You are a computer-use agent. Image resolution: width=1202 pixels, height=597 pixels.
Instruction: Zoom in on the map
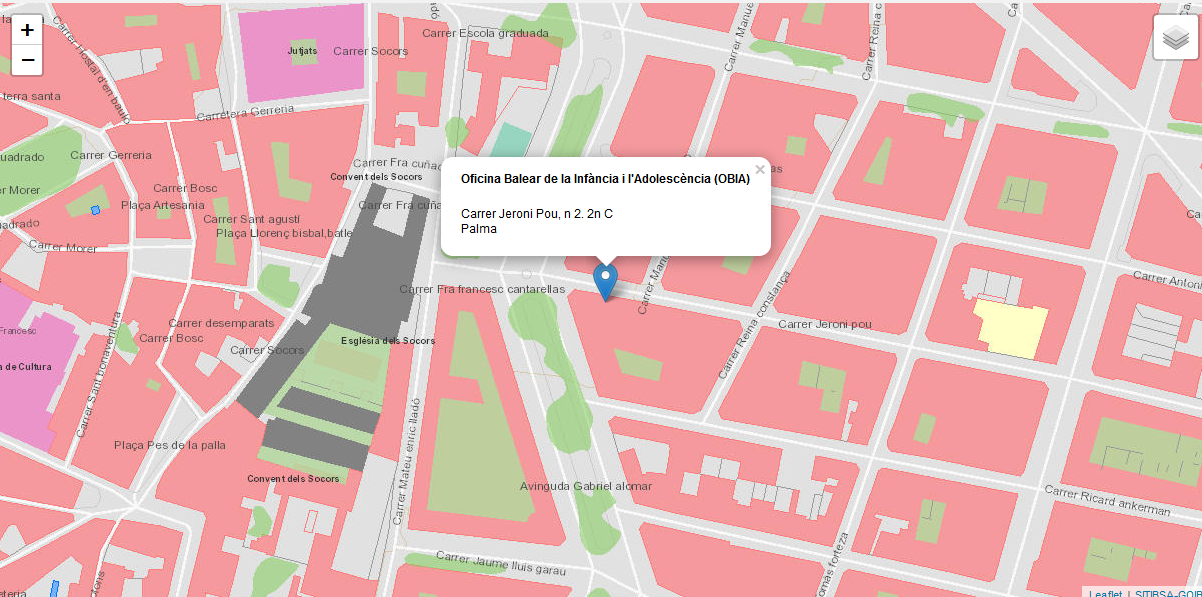click(28, 30)
